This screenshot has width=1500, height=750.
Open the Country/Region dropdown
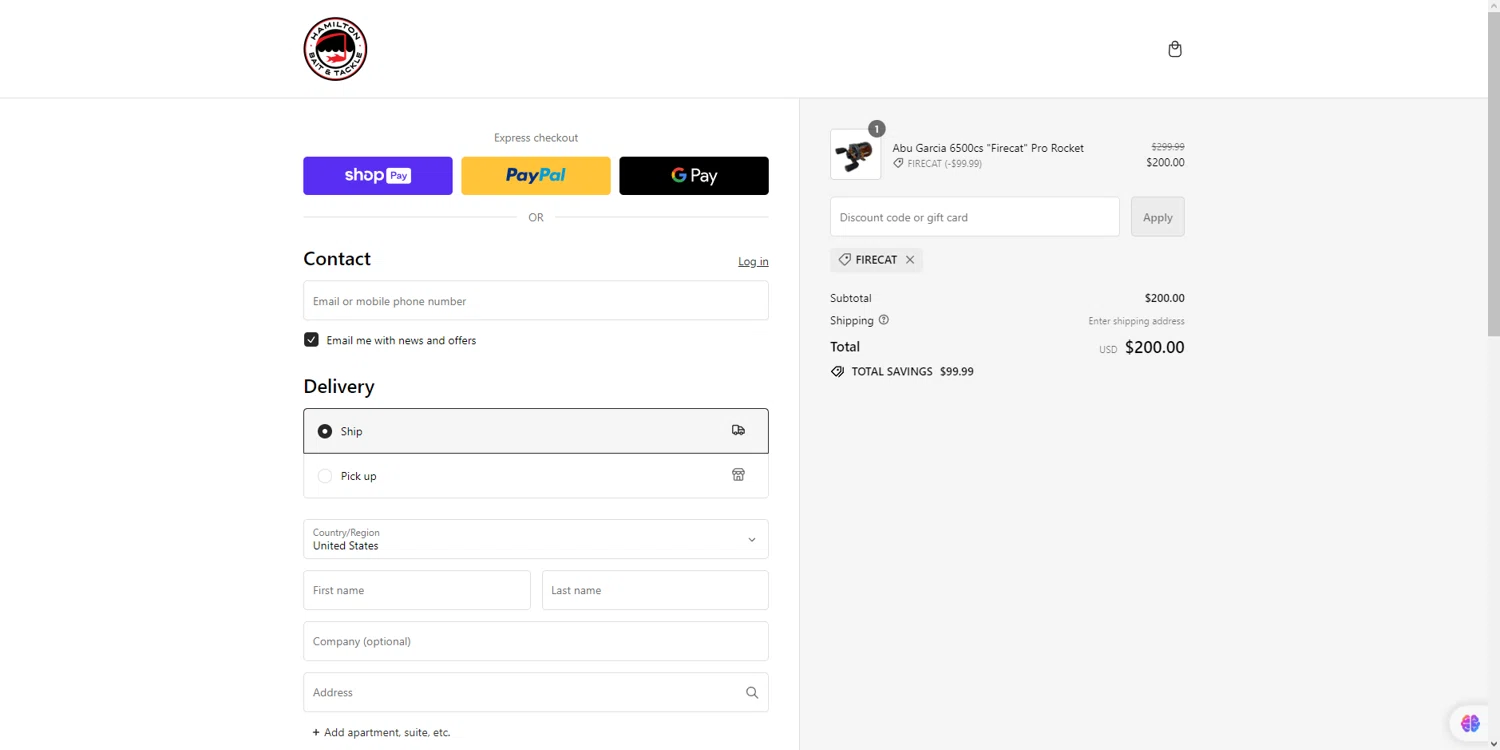pyautogui.click(x=536, y=539)
